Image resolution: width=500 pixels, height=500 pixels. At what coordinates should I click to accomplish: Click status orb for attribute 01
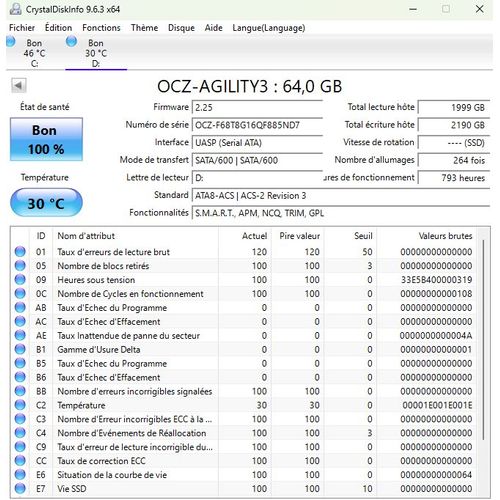pyautogui.click(x=20, y=252)
